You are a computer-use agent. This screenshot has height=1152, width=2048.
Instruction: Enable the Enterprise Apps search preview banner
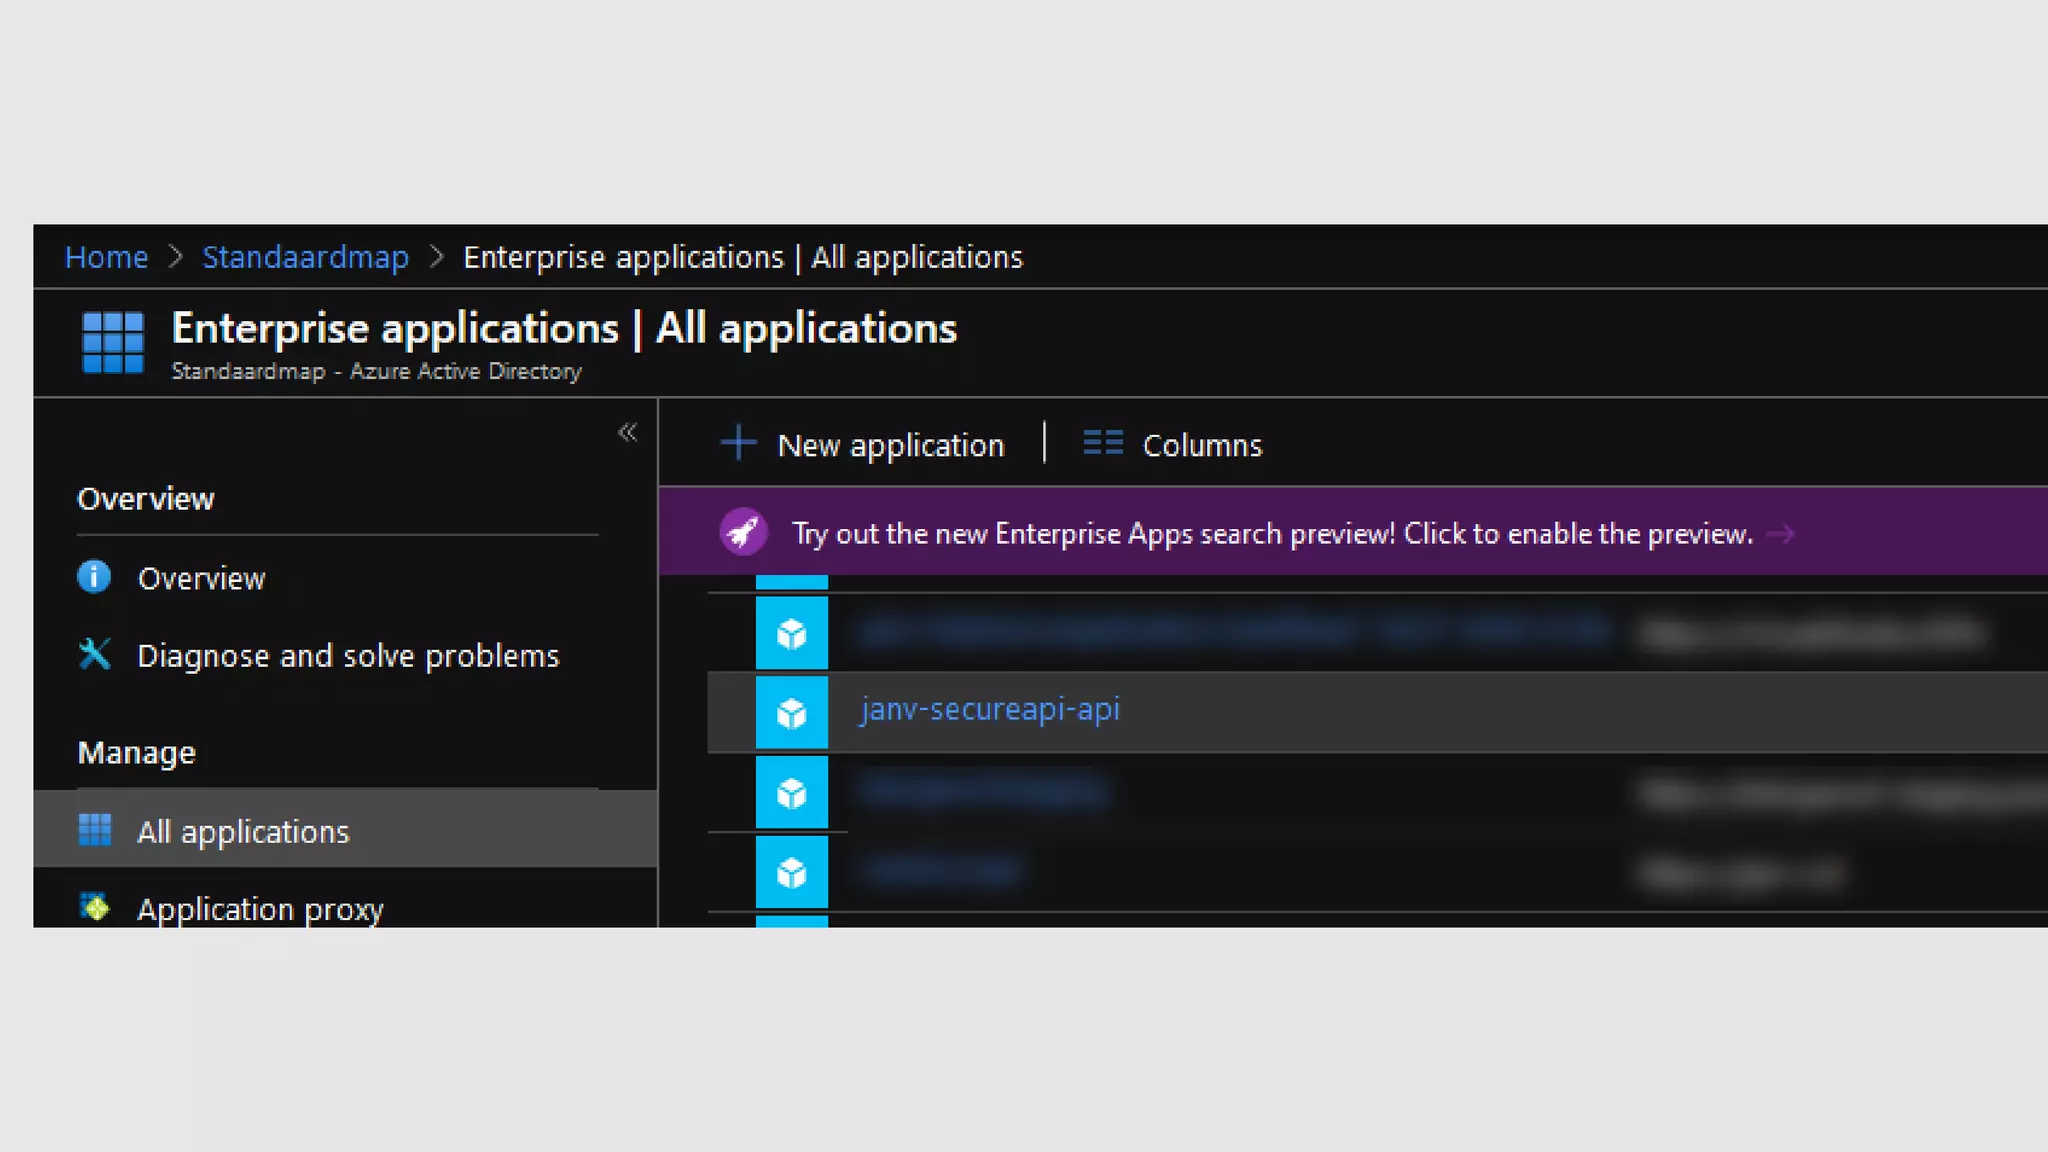click(x=1271, y=534)
